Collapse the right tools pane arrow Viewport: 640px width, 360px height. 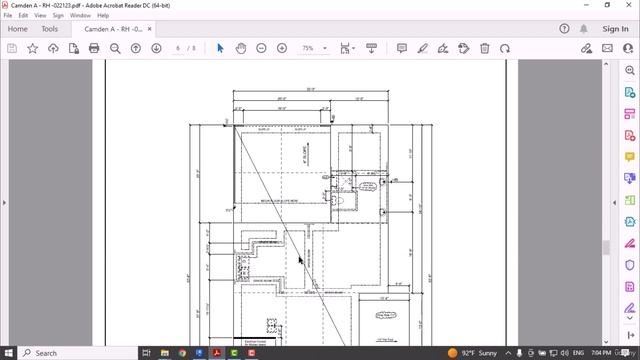pos(614,202)
